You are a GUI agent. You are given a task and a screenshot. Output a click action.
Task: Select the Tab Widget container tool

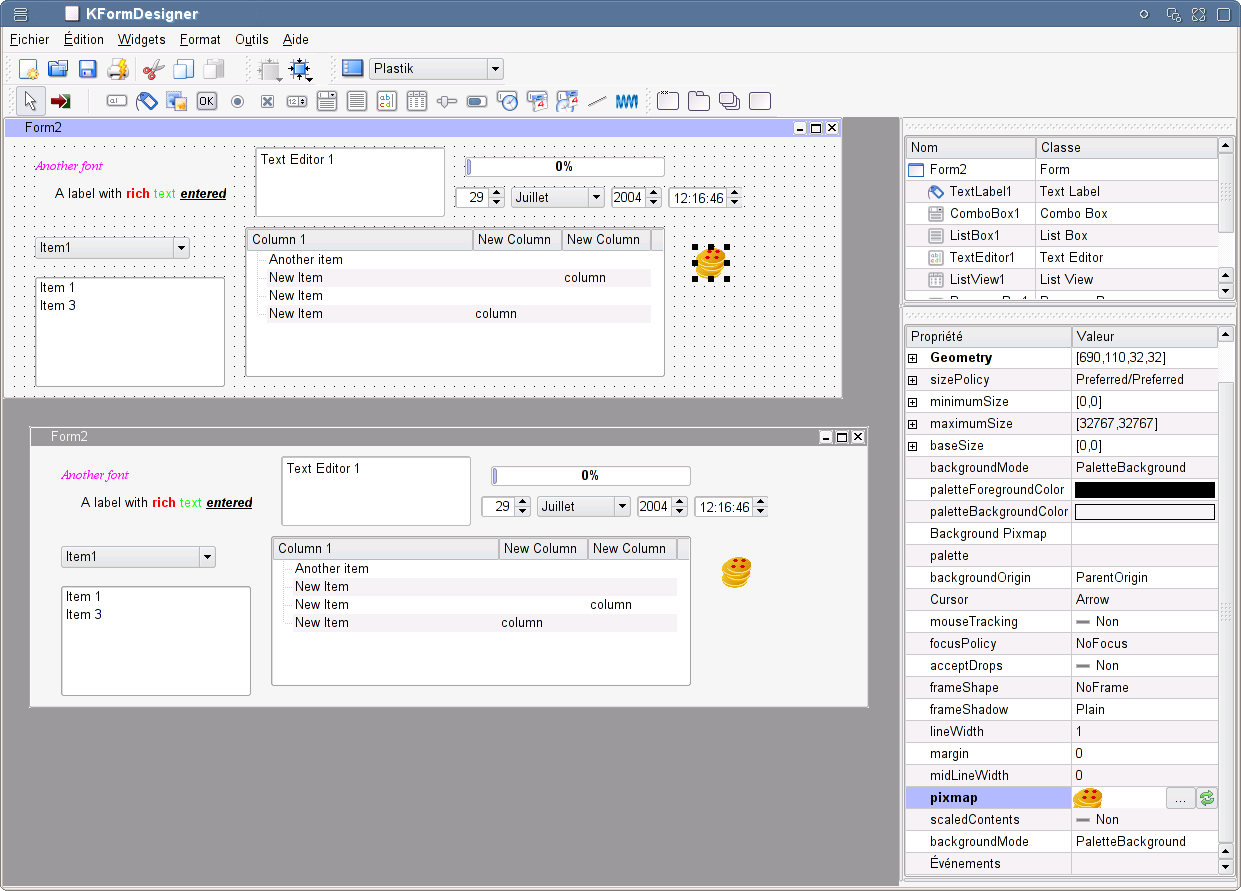pos(699,101)
